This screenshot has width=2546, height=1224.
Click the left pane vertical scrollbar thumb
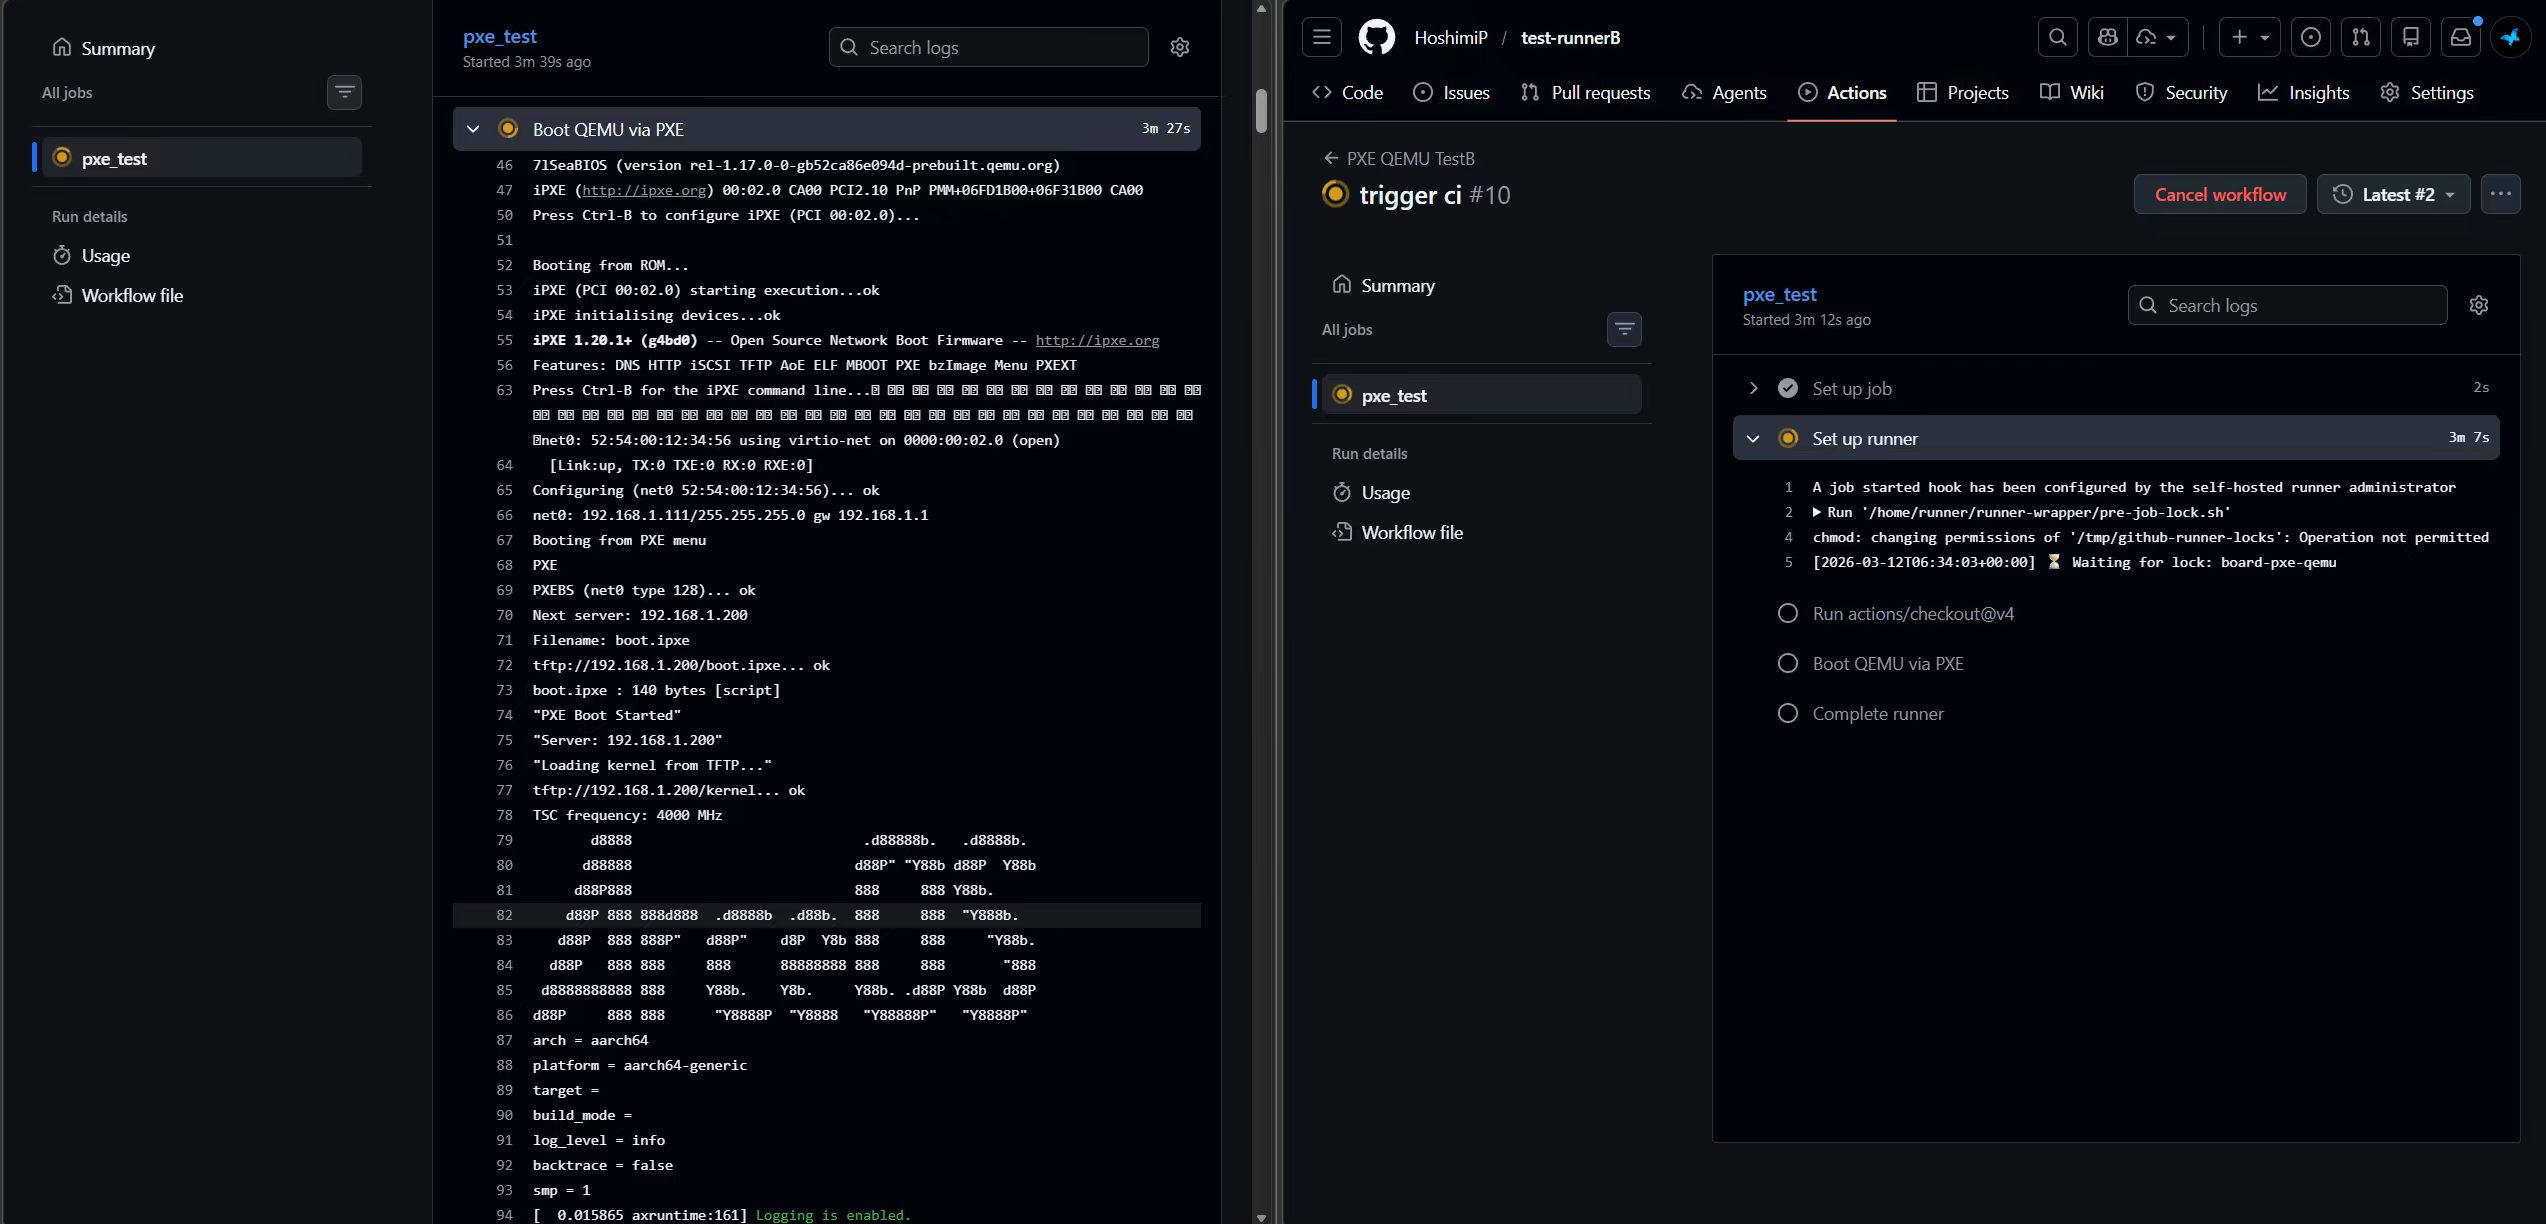pyautogui.click(x=1261, y=110)
